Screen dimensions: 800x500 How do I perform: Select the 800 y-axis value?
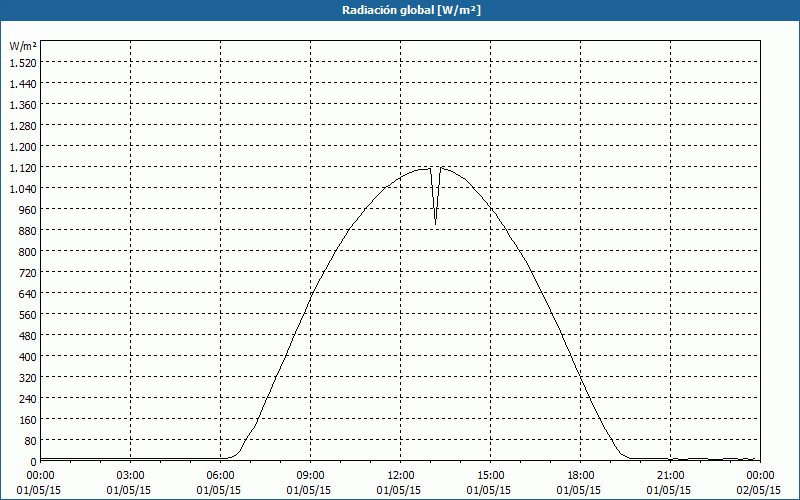pyautogui.click(x=28, y=252)
